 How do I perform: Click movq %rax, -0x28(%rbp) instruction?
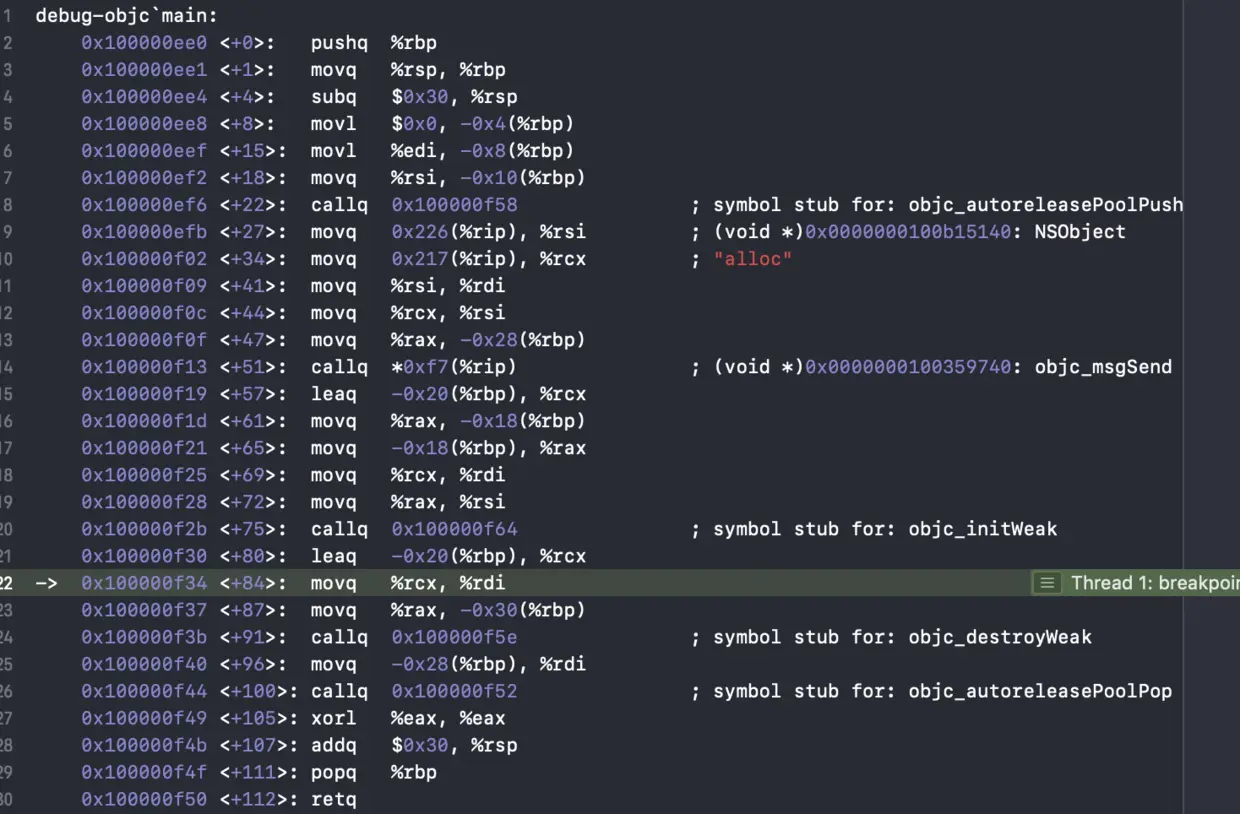point(448,340)
